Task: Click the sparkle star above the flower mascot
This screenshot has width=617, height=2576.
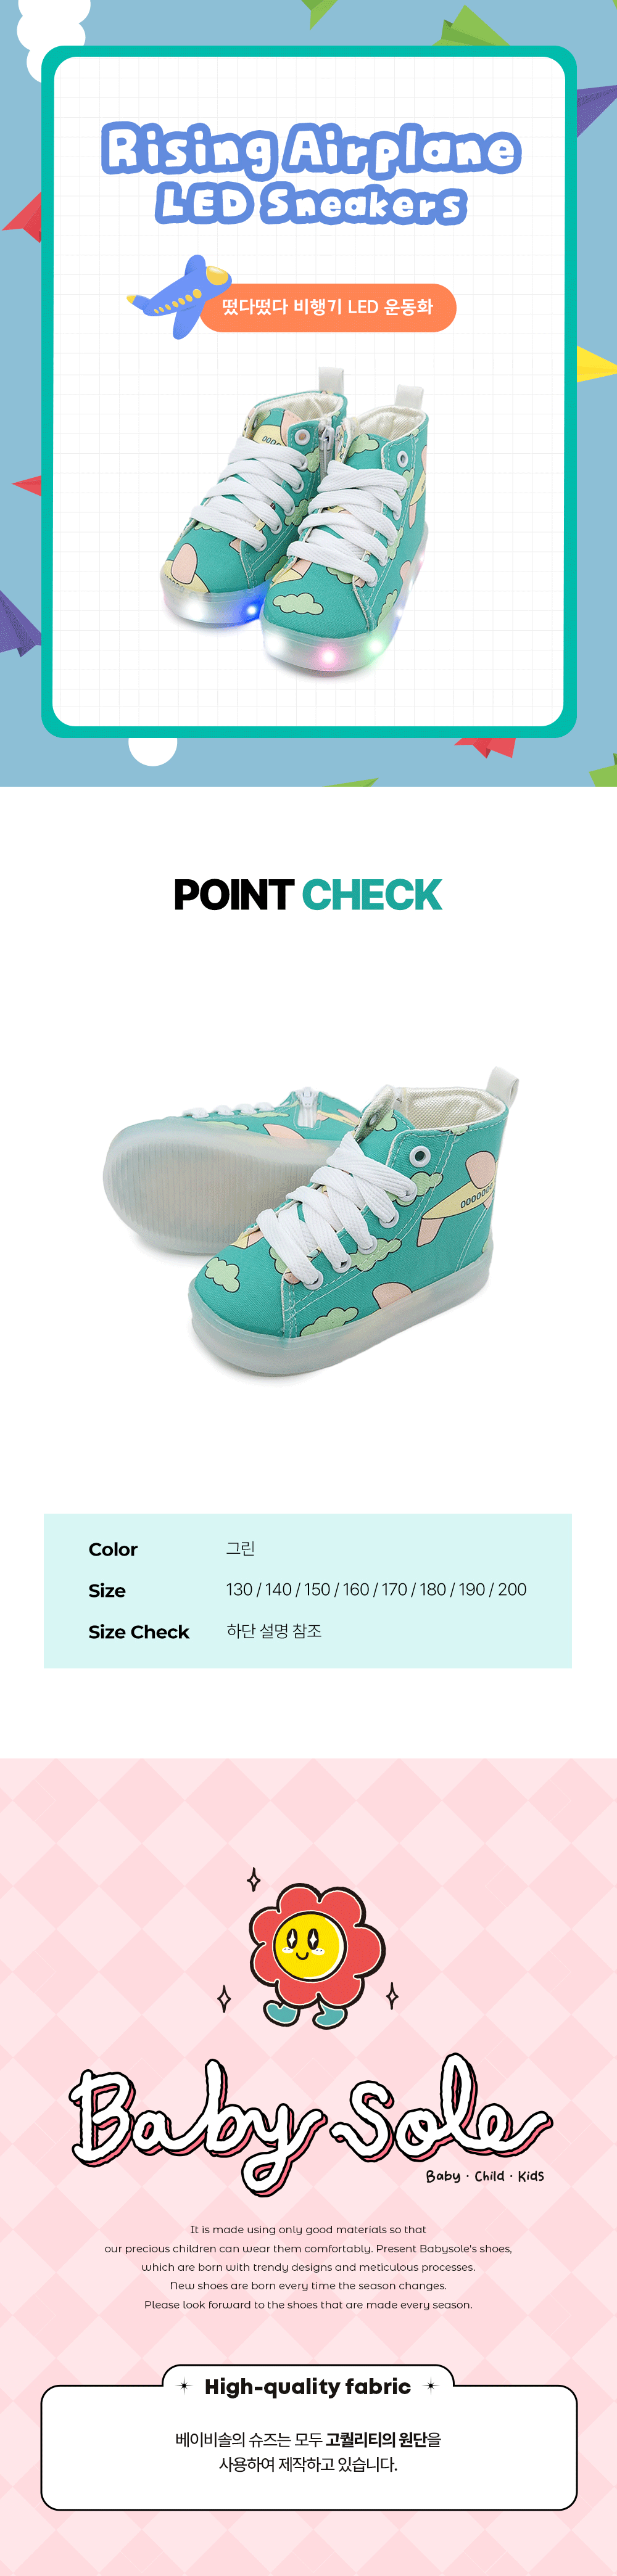Action: pyautogui.click(x=254, y=1879)
